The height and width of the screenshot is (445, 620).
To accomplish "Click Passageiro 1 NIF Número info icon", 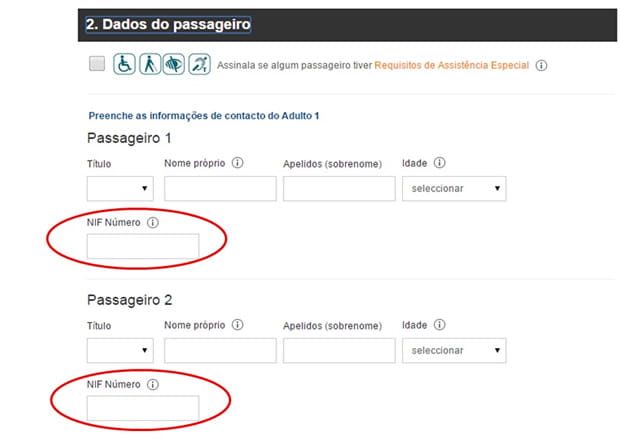I will pos(153,223).
